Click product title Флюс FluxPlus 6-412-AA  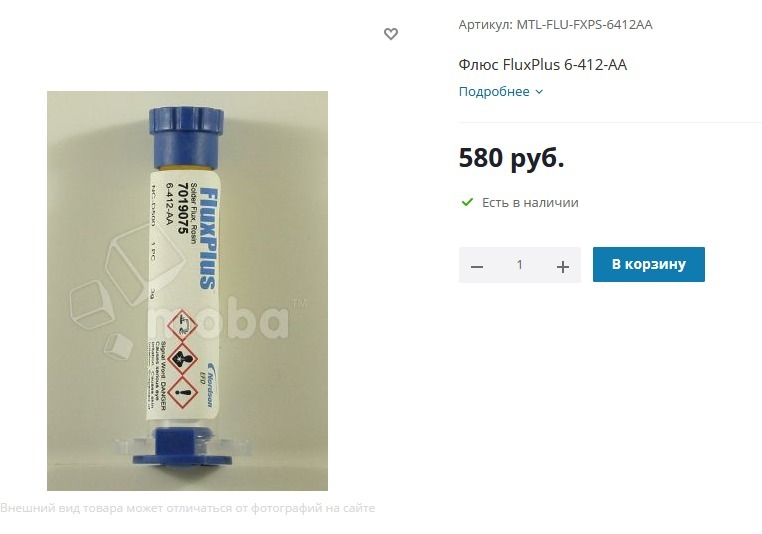(542, 64)
